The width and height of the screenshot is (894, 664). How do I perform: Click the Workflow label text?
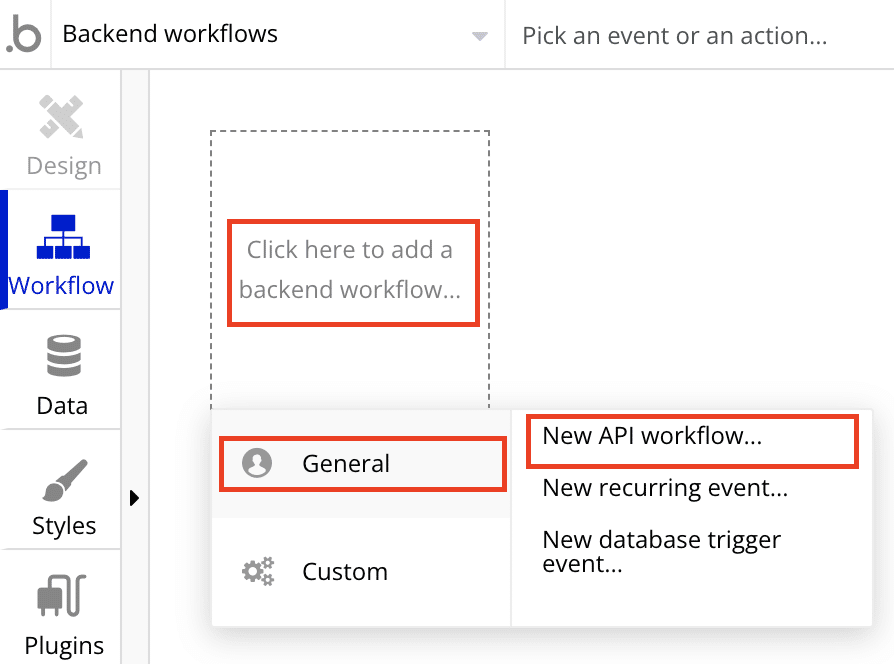pyautogui.click(x=61, y=285)
